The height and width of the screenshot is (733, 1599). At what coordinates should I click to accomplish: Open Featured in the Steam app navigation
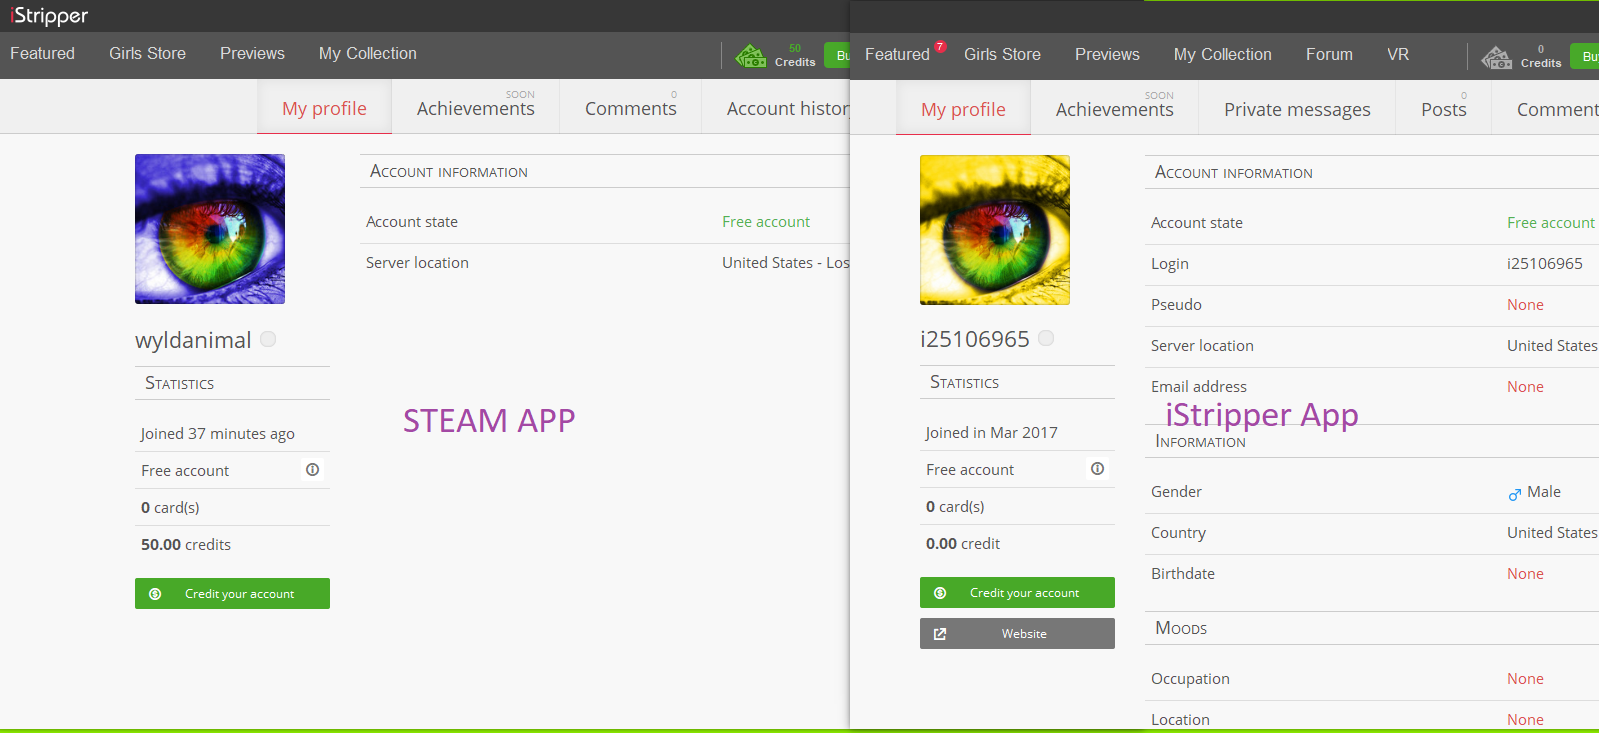(x=42, y=54)
